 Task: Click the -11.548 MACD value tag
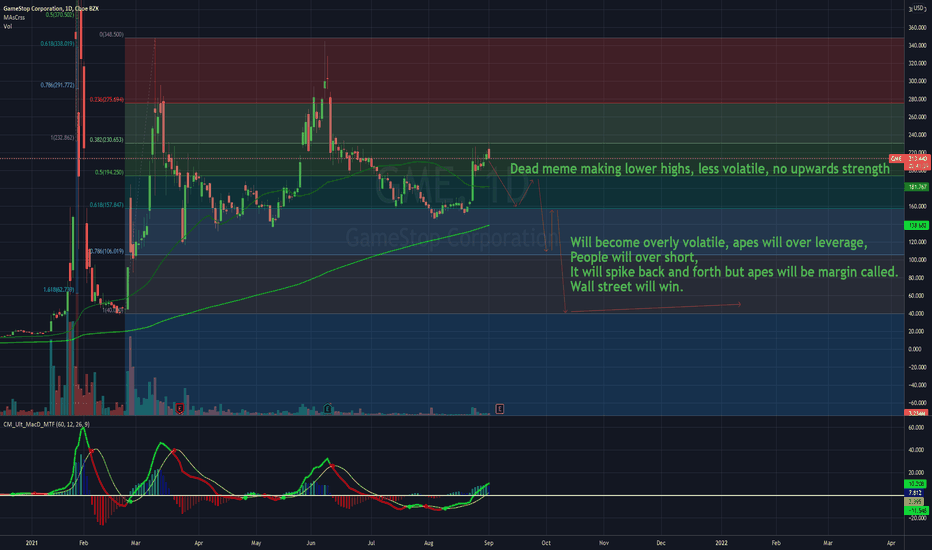(x=917, y=511)
